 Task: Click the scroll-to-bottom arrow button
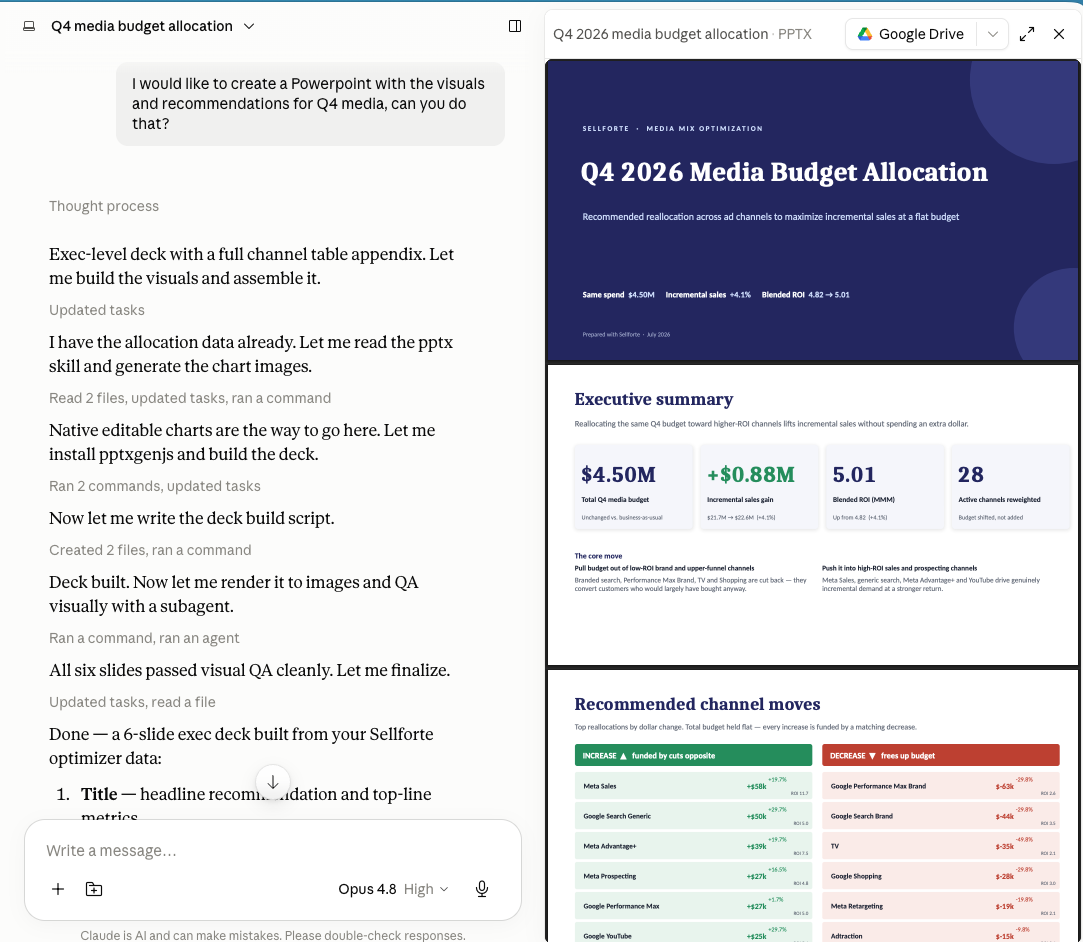pyautogui.click(x=273, y=782)
